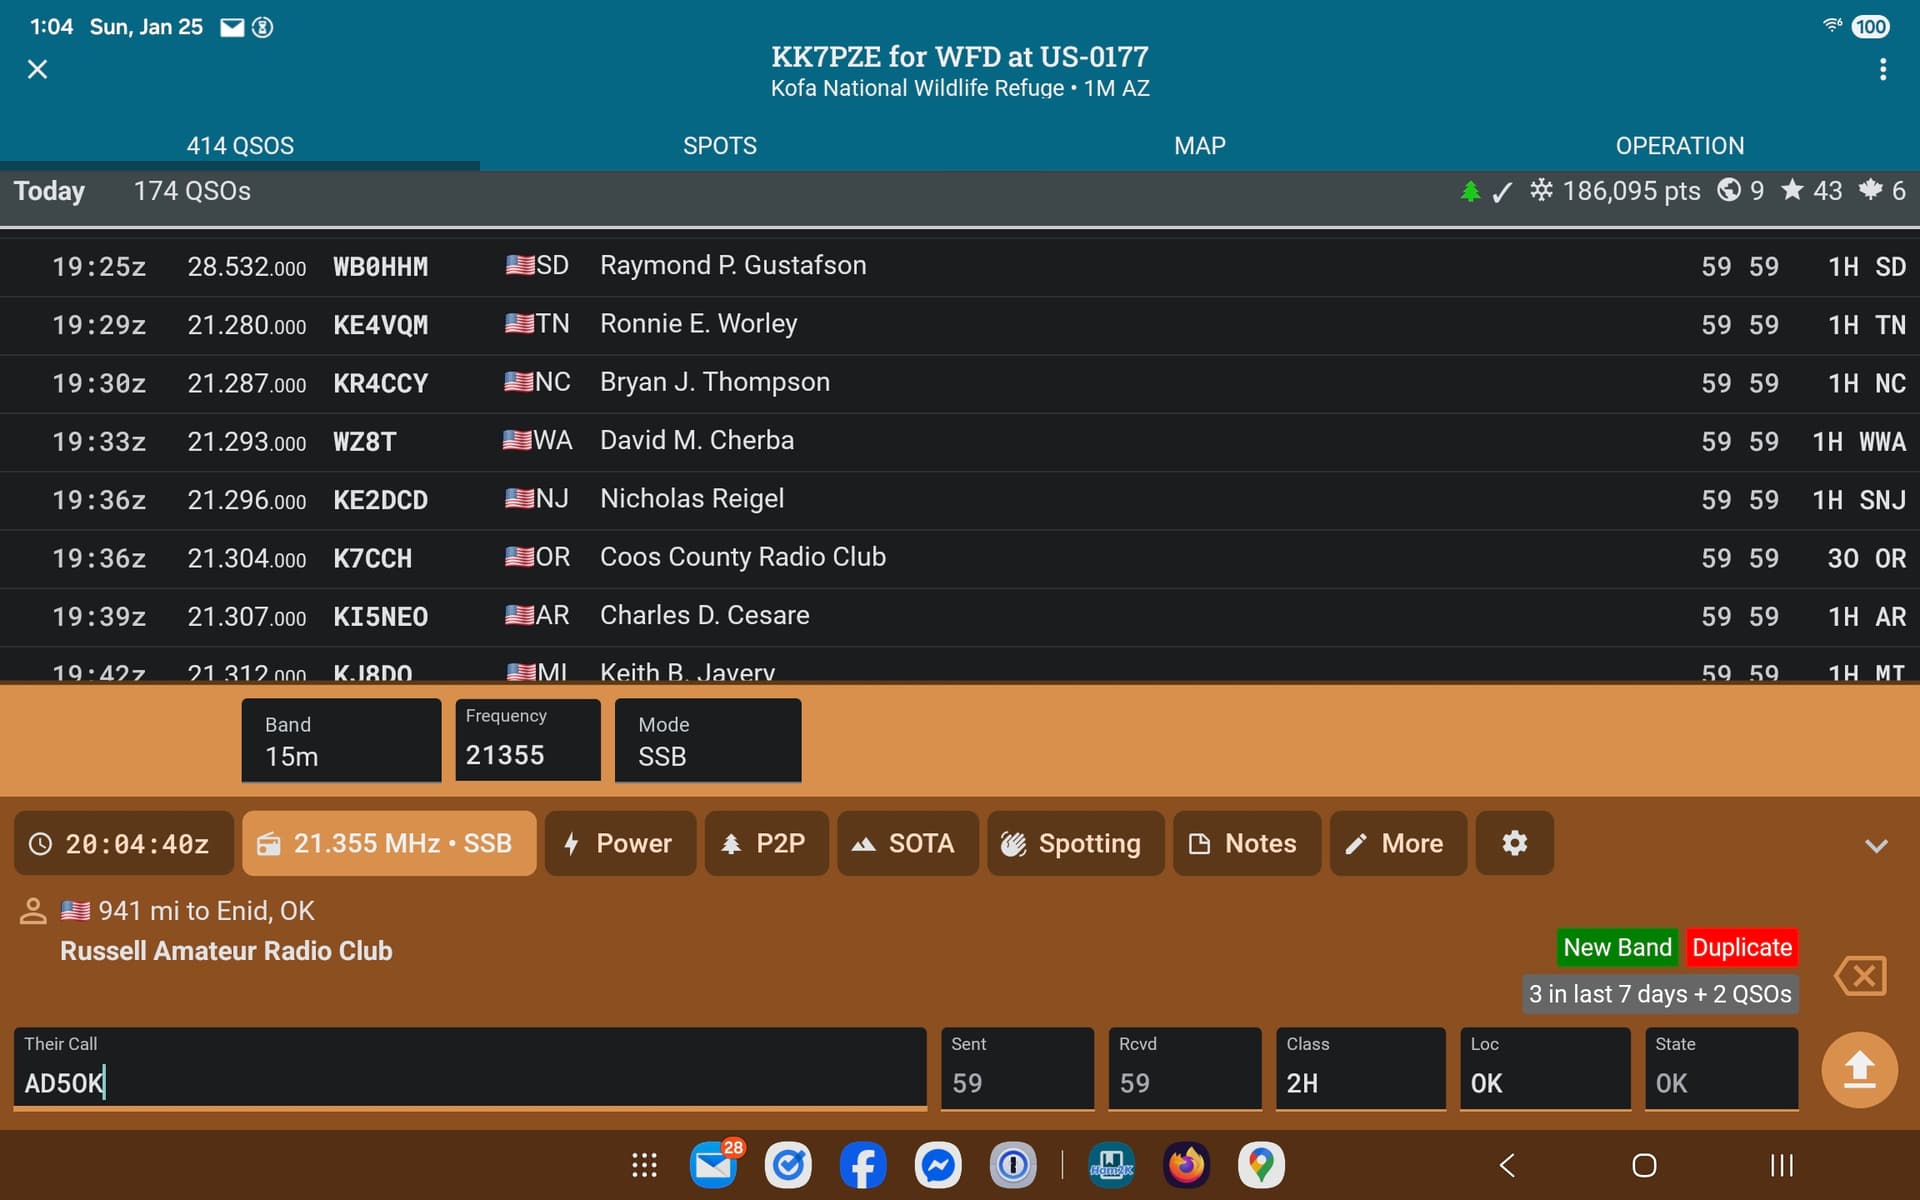This screenshot has width=1920, height=1200.
Task: Collapse the control panel with the chevron
Action: [1876, 845]
